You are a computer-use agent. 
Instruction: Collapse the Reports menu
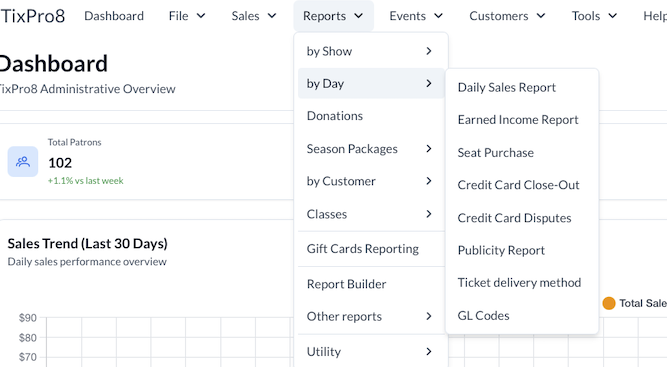click(x=333, y=16)
